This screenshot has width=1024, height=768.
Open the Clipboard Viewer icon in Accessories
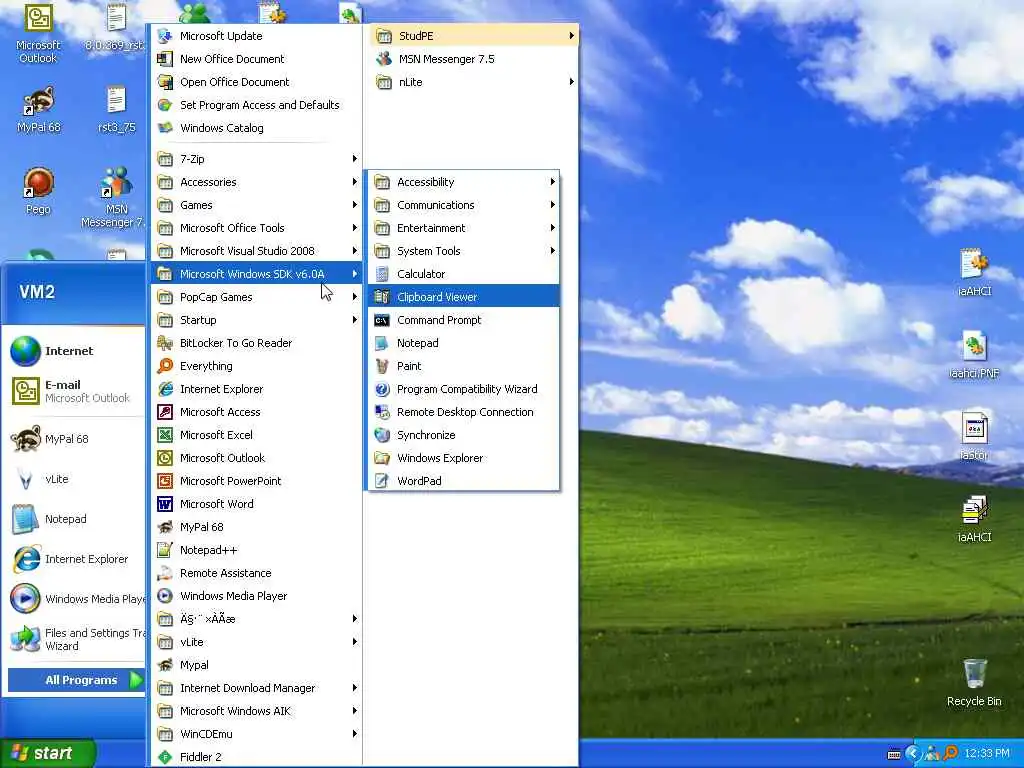tap(382, 297)
